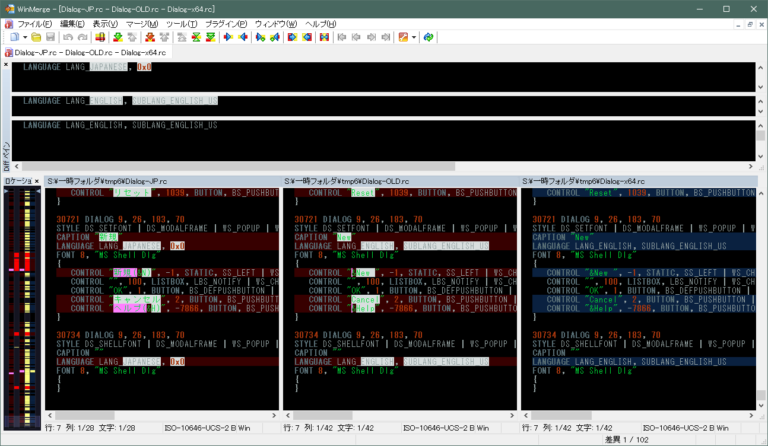The width and height of the screenshot is (768, 446).
Task: Select the Dialog-JP.rc comparison document tab
Action: (x=85, y=51)
